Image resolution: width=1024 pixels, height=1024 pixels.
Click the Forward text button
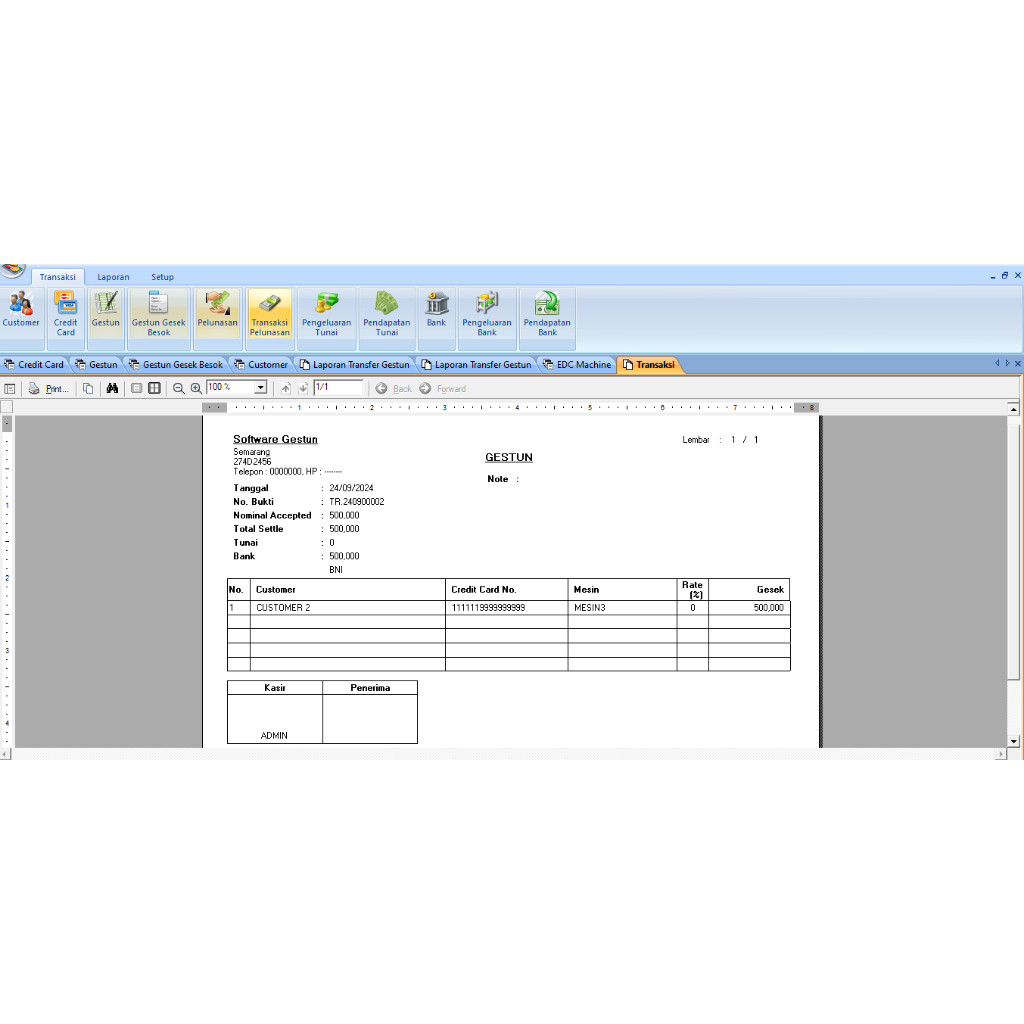click(451, 389)
